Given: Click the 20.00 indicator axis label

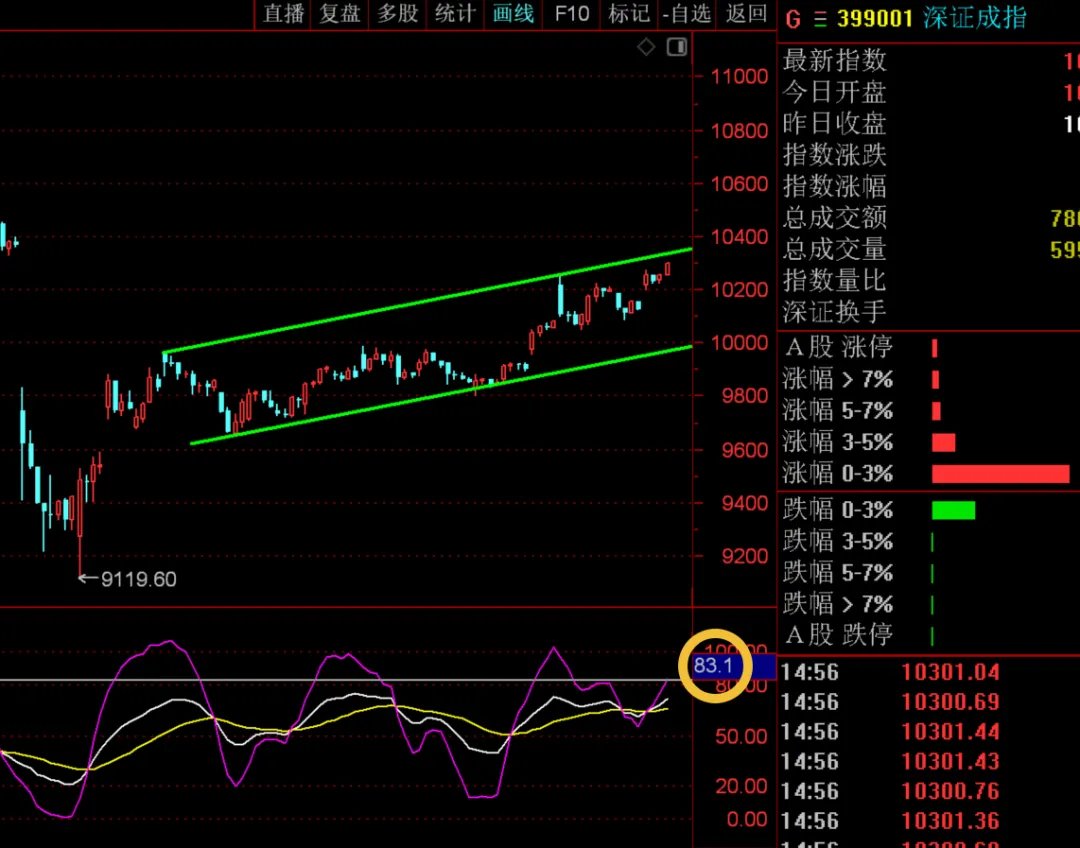Looking at the screenshot, I should (741, 786).
